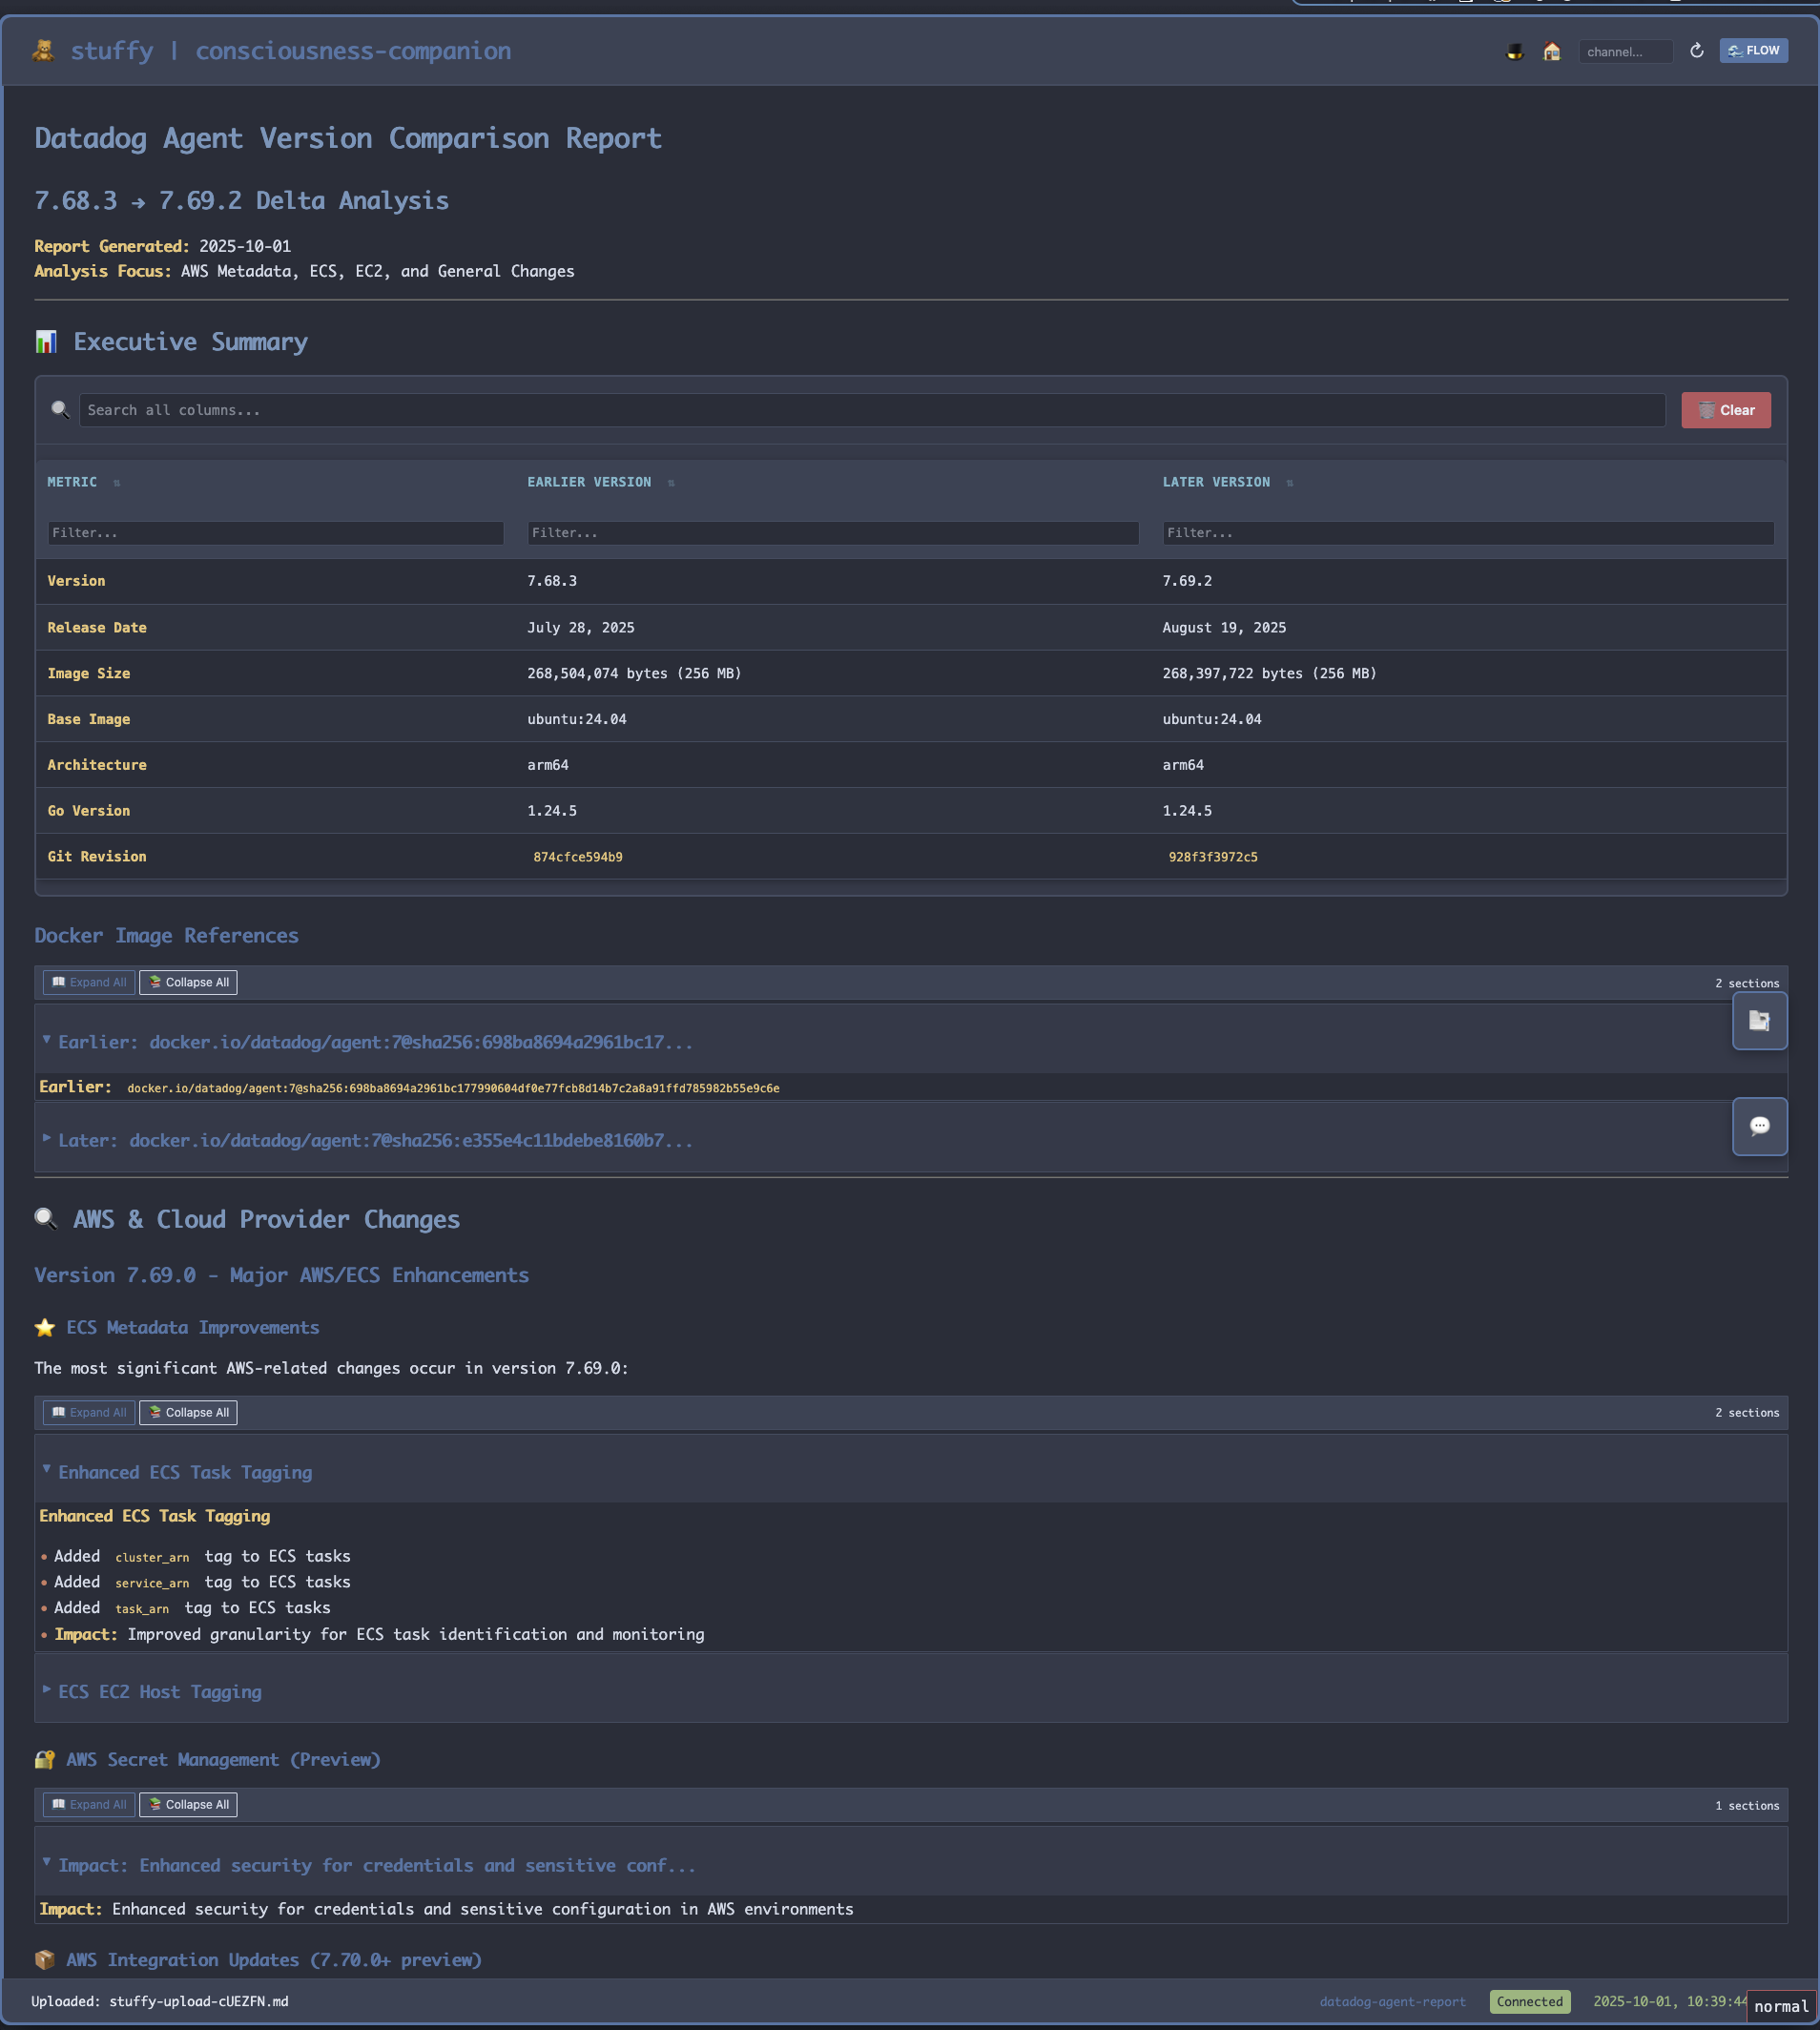Click the top hat icon in header
1820x2030 pixels.
pos(1514,51)
